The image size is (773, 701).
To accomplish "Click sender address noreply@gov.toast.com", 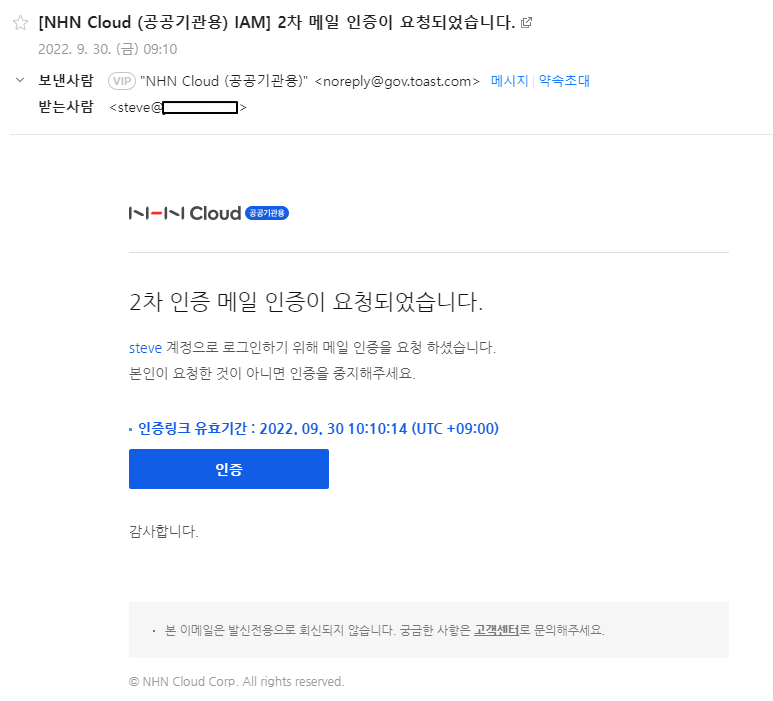I will (397, 81).
